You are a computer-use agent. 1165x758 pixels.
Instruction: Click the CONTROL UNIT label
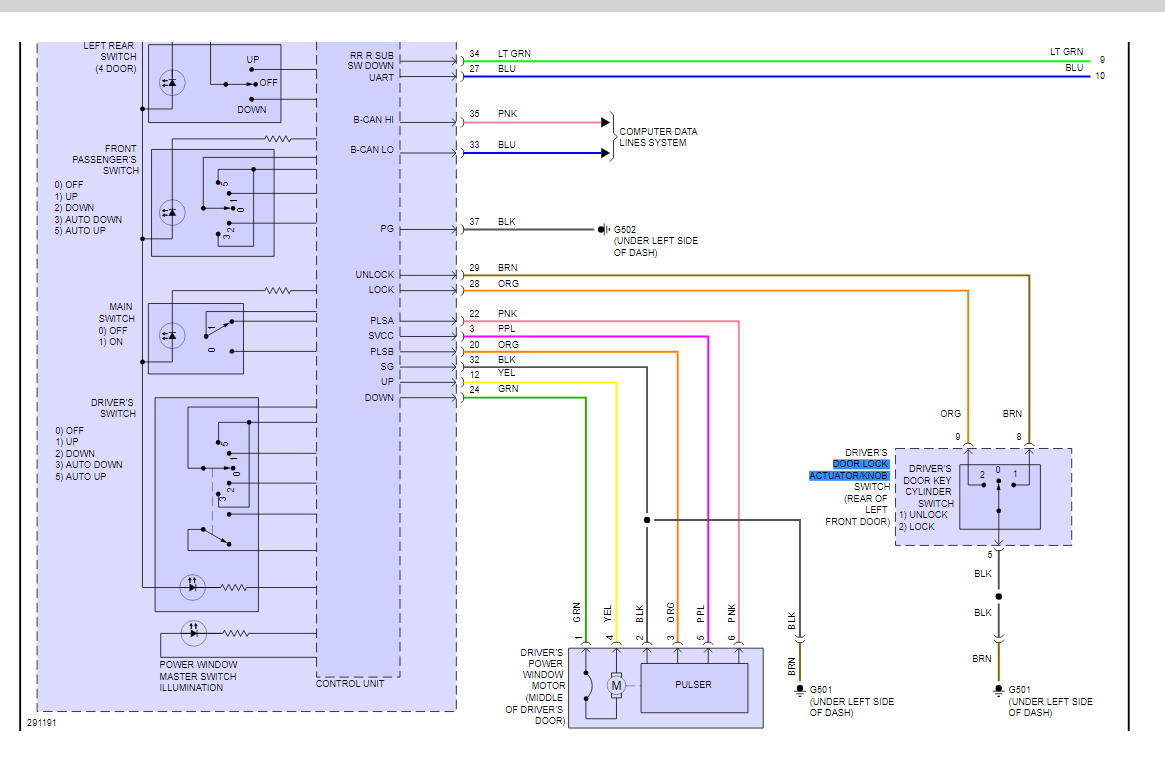click(350, 684)
